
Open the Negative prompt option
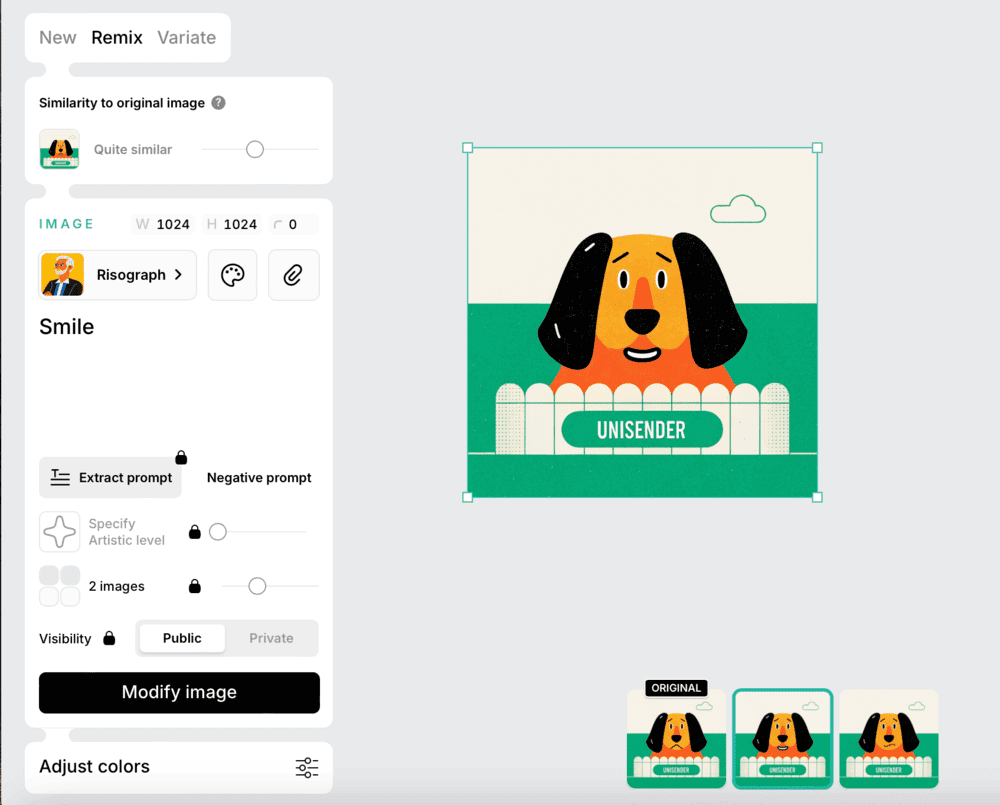[x=259, y=478]
